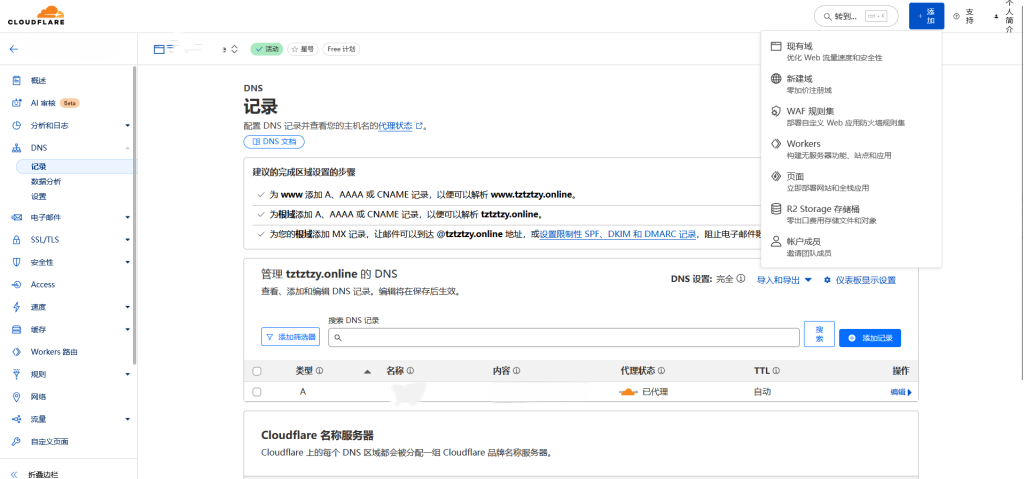Expand 安全性 sidebar section
The height and width of the screenshot is (479, 1024).
pos(127,262)
